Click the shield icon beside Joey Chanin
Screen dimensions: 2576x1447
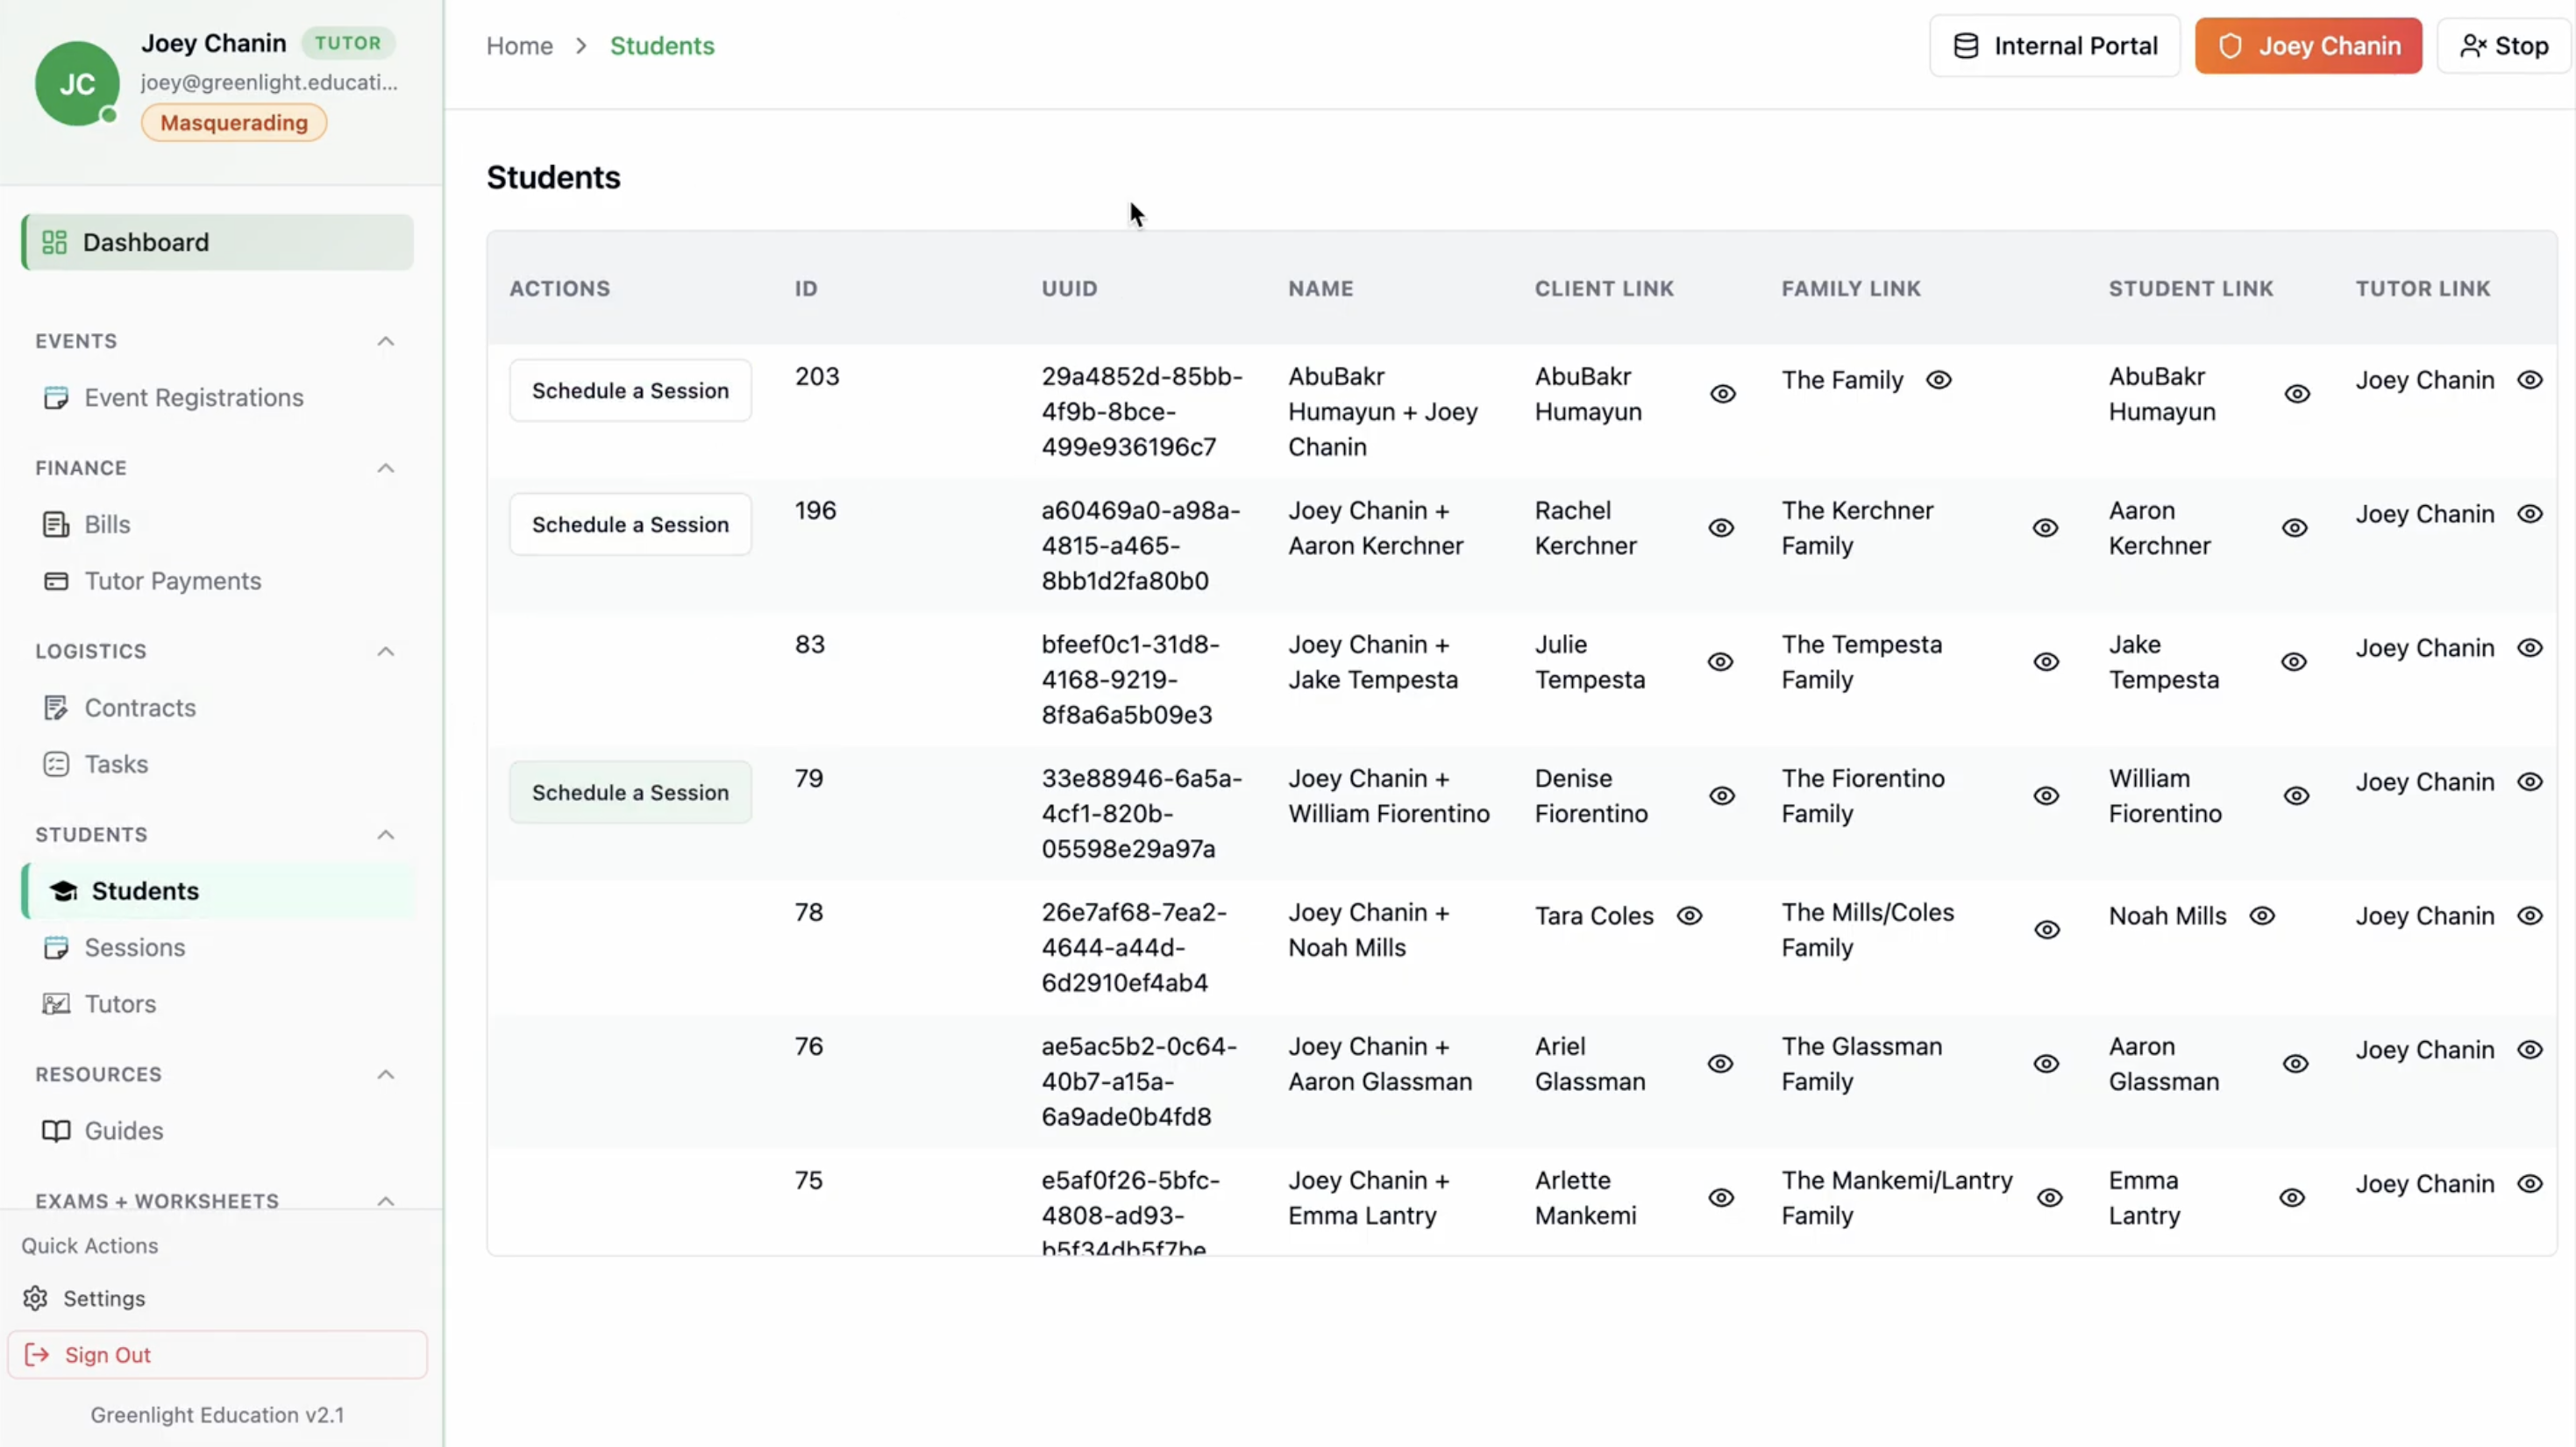point(2230,46)
